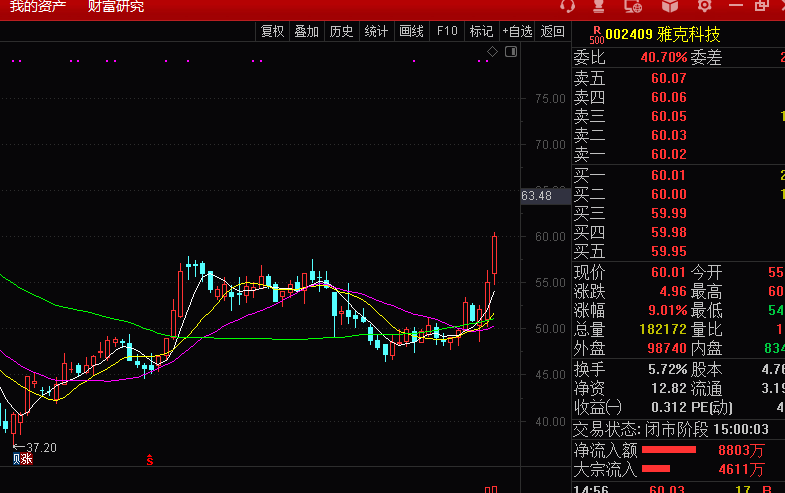
Task: Open the cube box icon
Action: tap(670, 6)
